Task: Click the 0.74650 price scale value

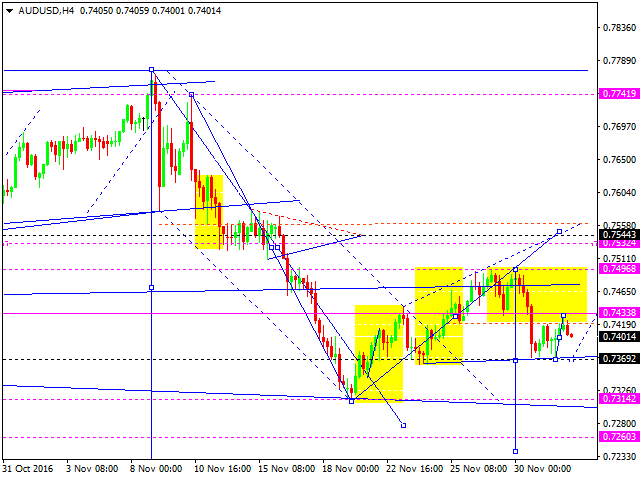Action: [x=619, y=291]
